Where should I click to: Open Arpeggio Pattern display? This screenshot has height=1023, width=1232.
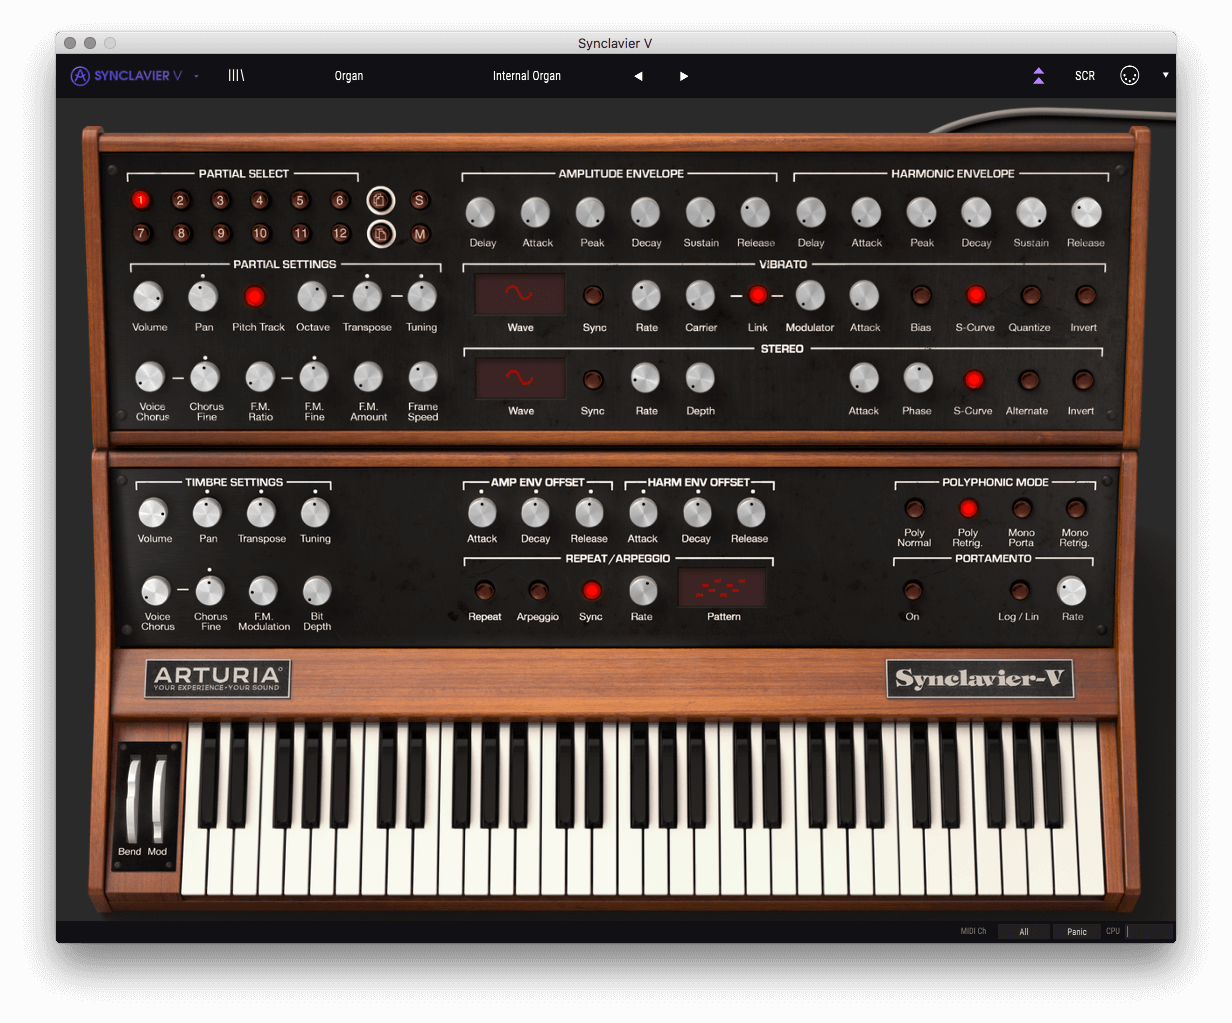[723, 588]
